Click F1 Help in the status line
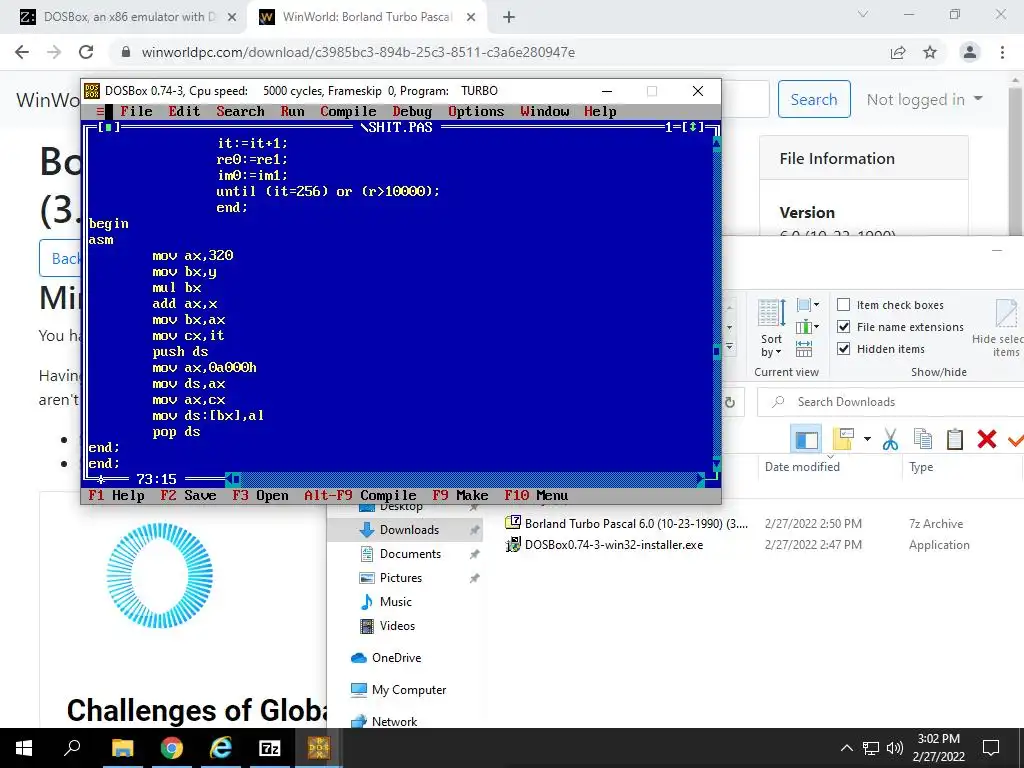 116,496
